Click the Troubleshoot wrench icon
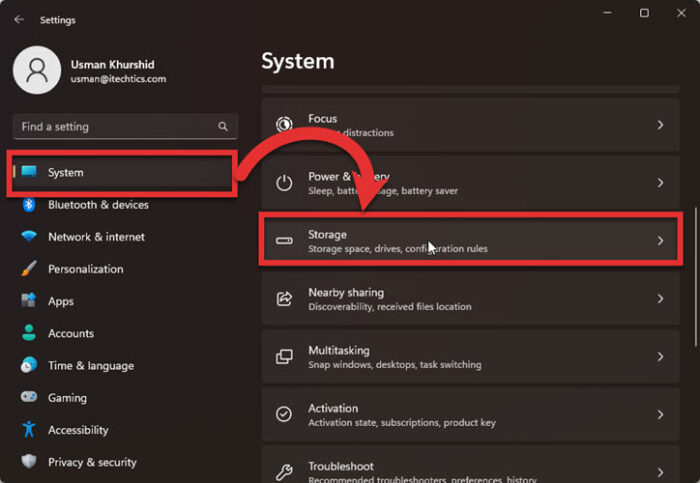Screen dimensions: 700x483 point(284,472)
